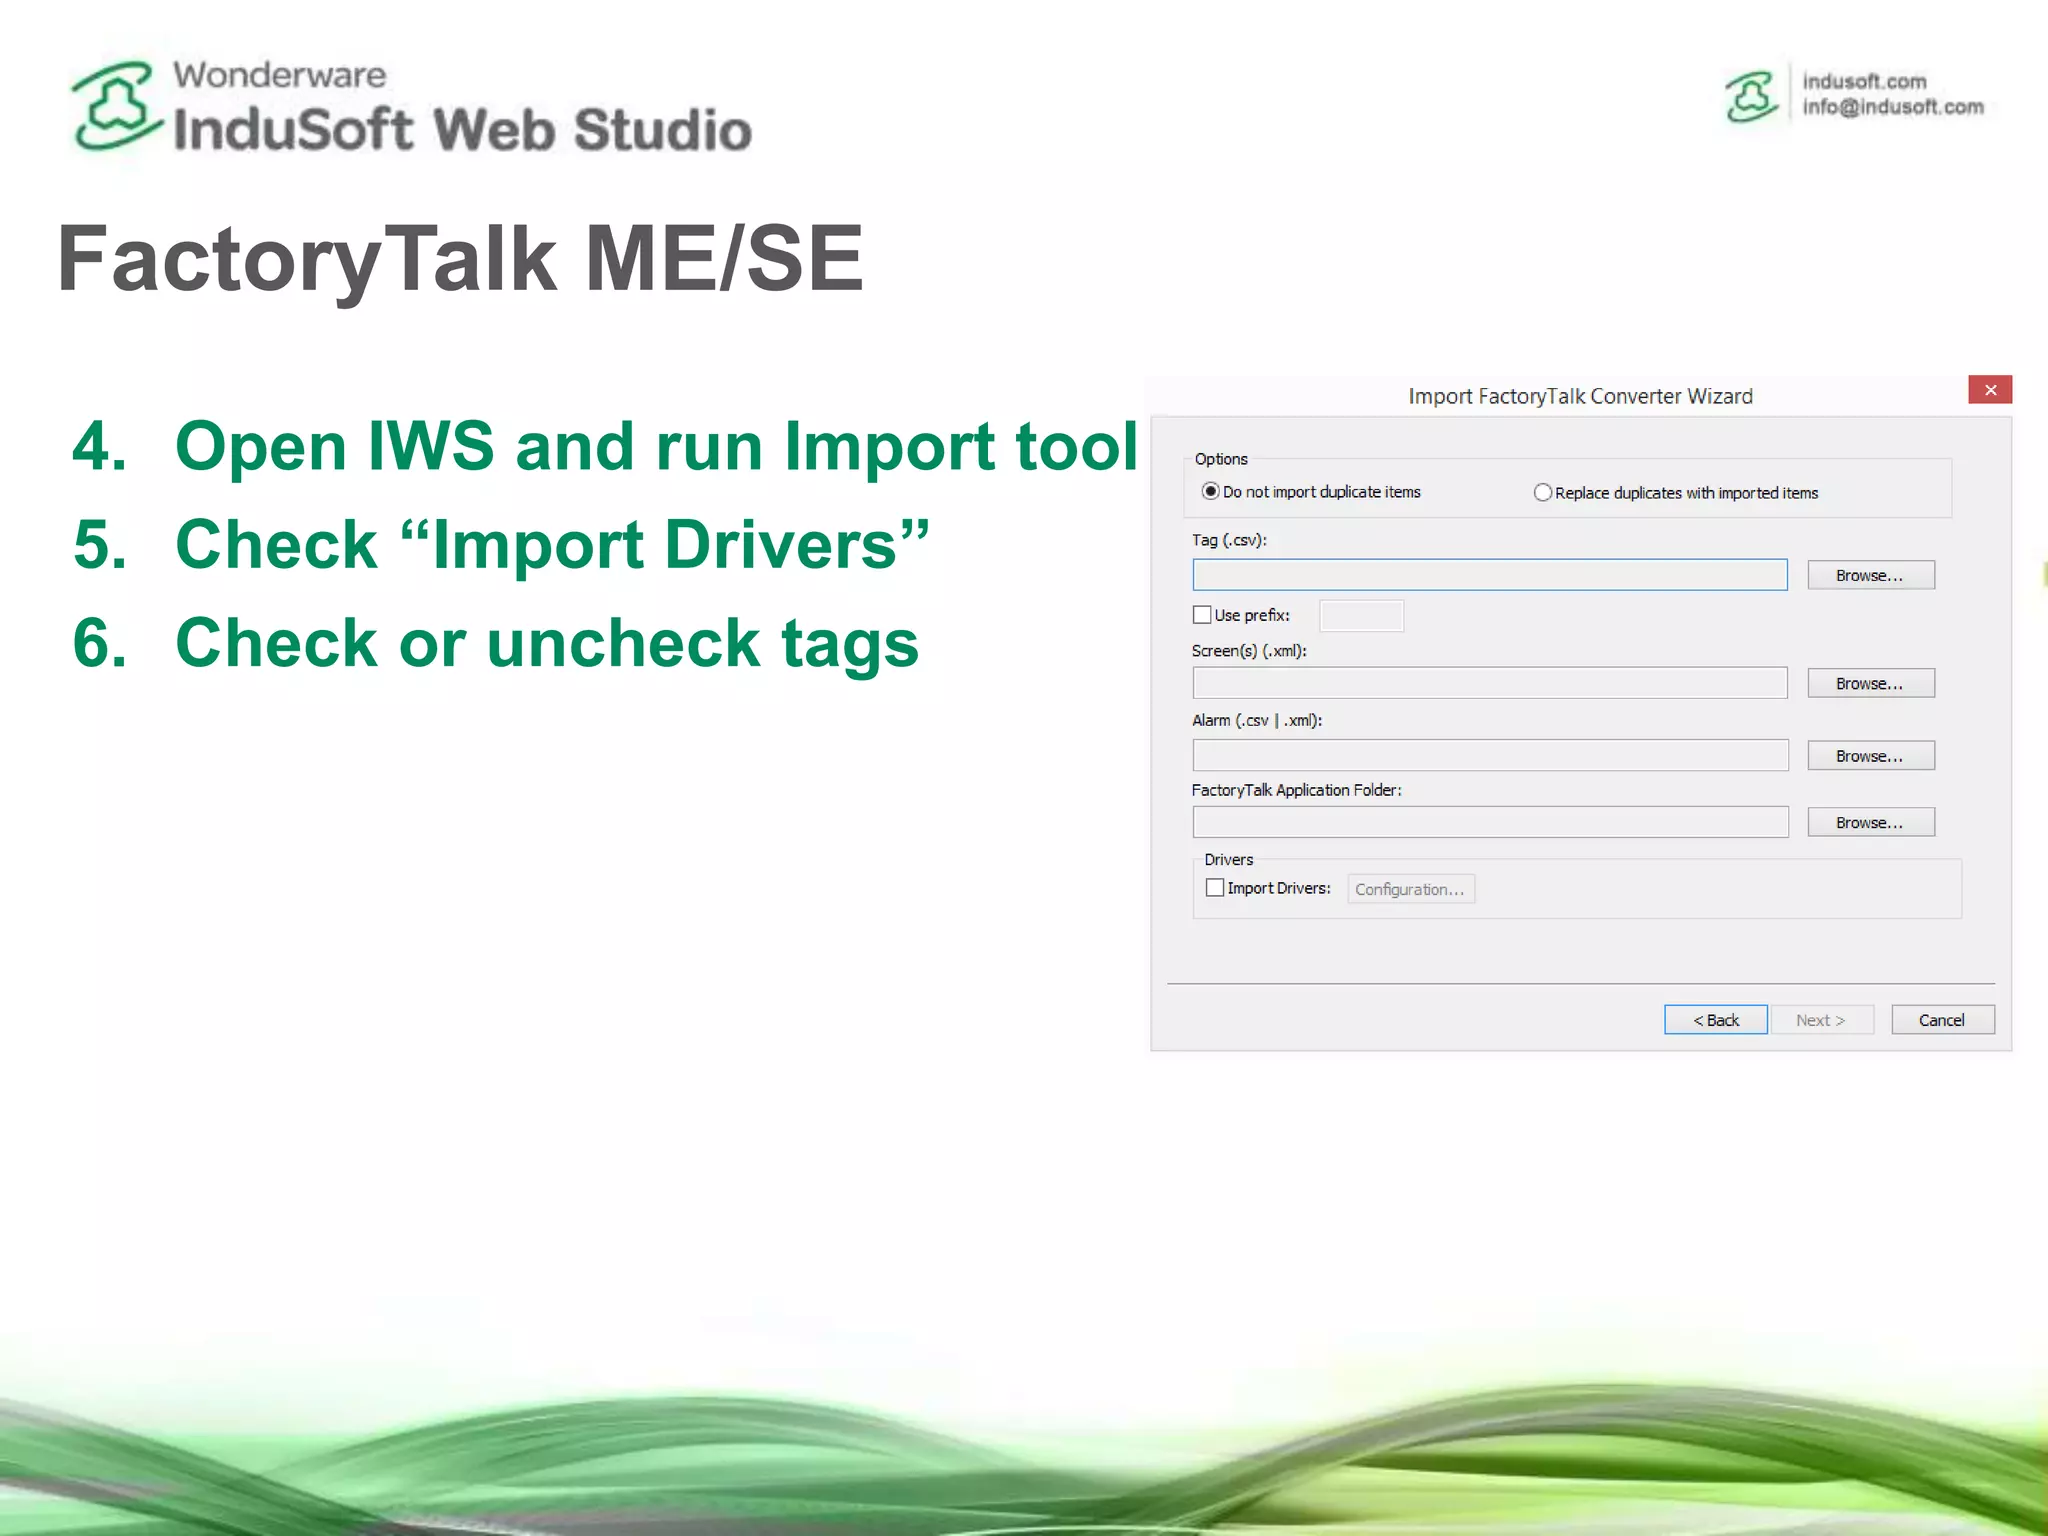2048x1536 pixels.
Task: Enable the Use prefix checkbox
Action: [x=1202, y=615]
